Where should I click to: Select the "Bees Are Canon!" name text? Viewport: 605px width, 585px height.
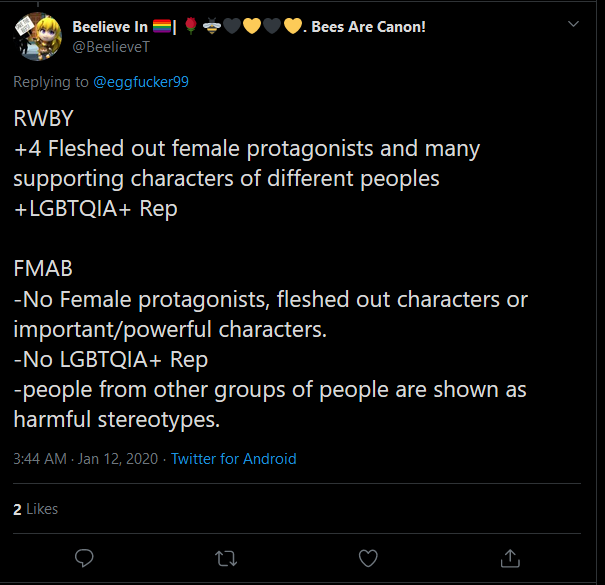pyautogui.click(x=368, y=27)
